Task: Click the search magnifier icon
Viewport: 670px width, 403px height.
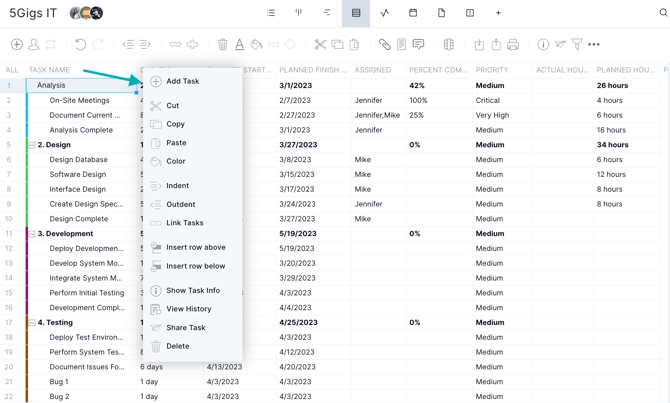Action: coord(663,13)
